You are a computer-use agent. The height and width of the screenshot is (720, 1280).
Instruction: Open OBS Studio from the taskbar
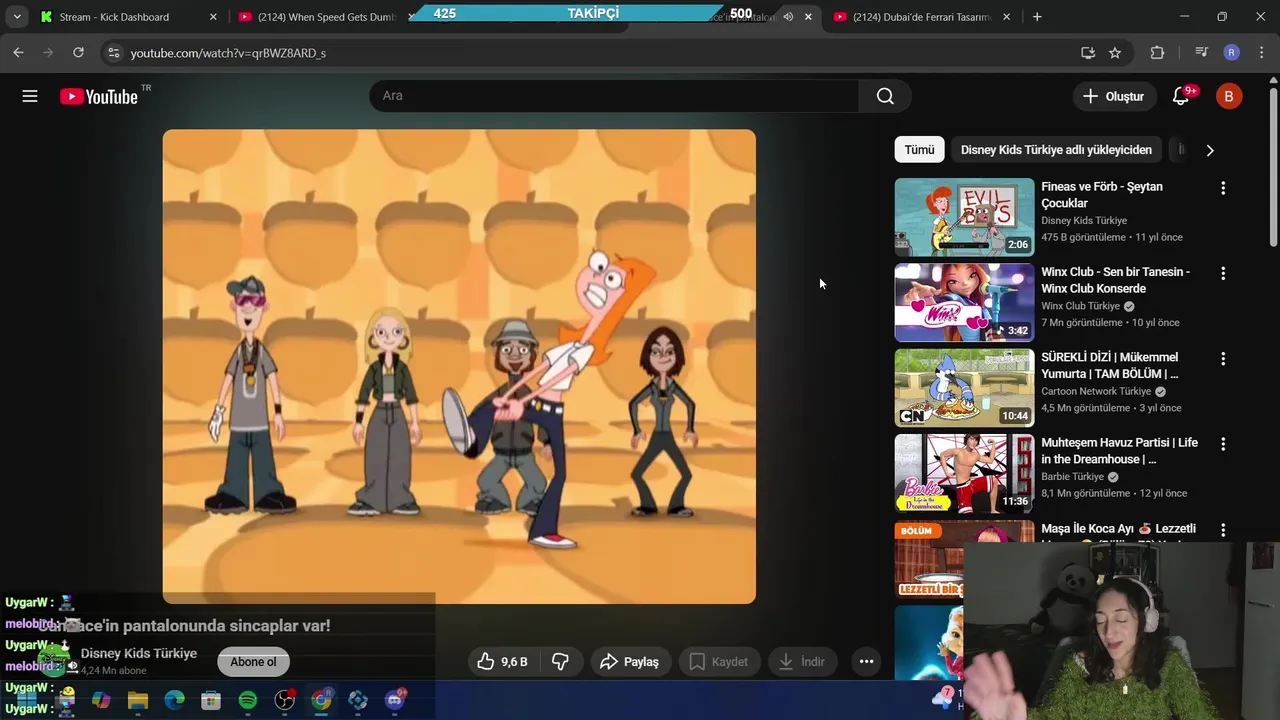pos(285,700)
